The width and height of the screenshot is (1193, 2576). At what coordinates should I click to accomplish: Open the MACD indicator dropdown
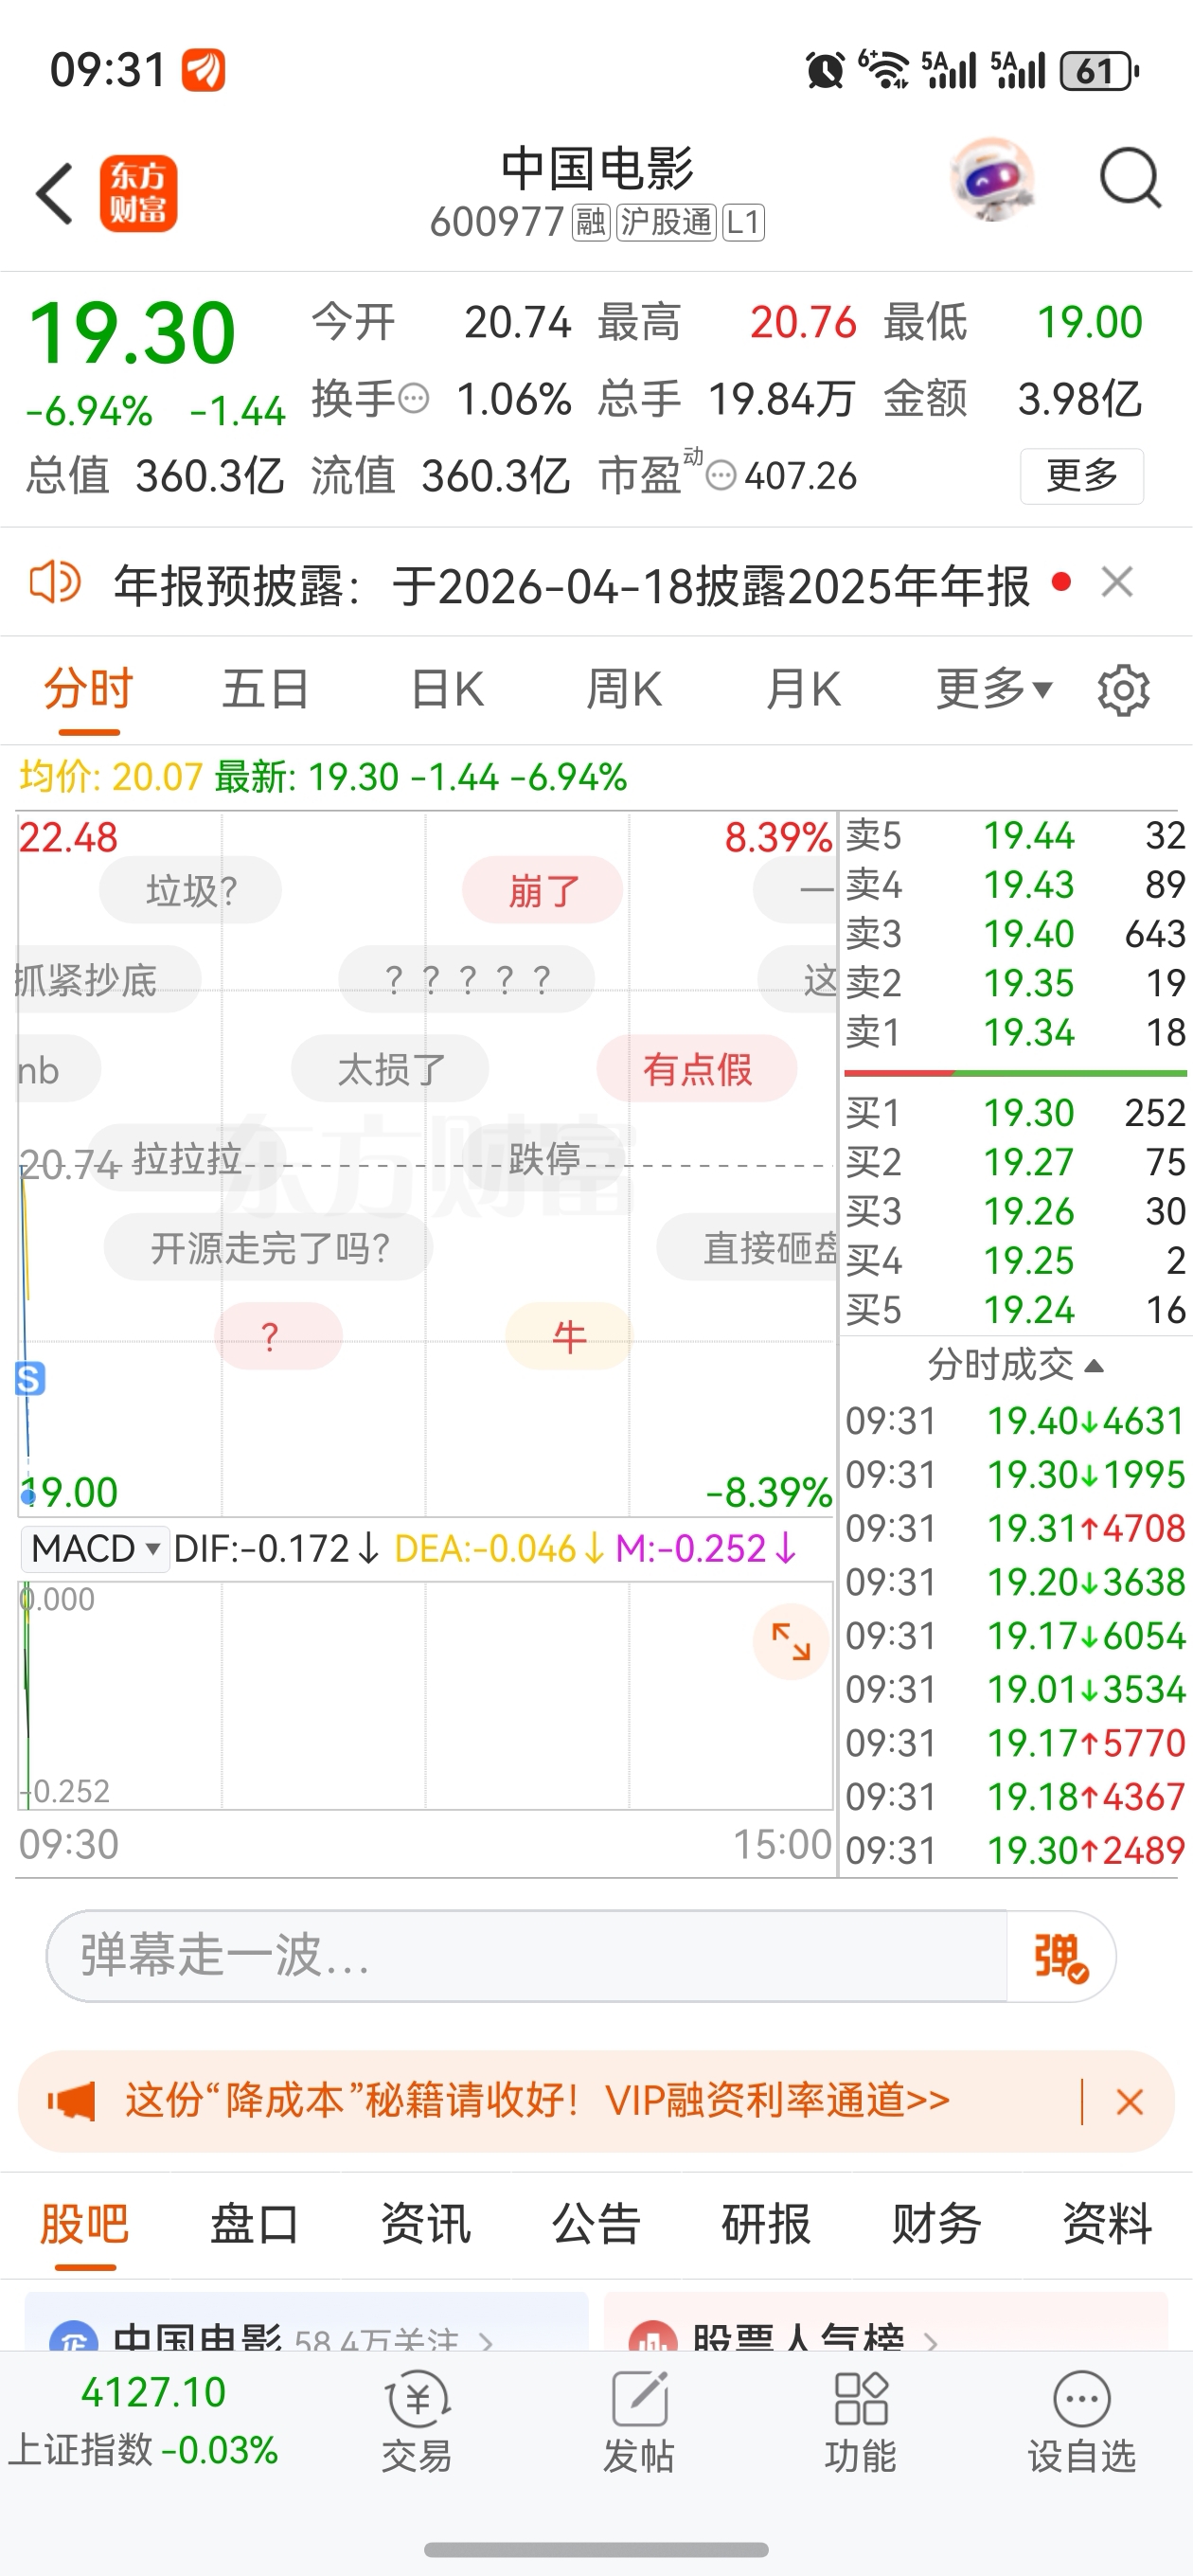(x=95, y=1549)
